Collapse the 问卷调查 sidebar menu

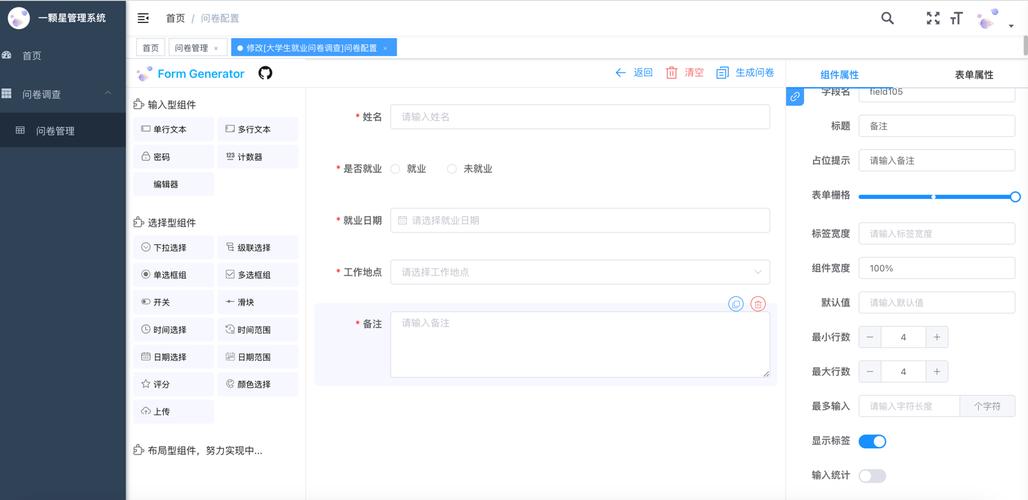(63, 94)
